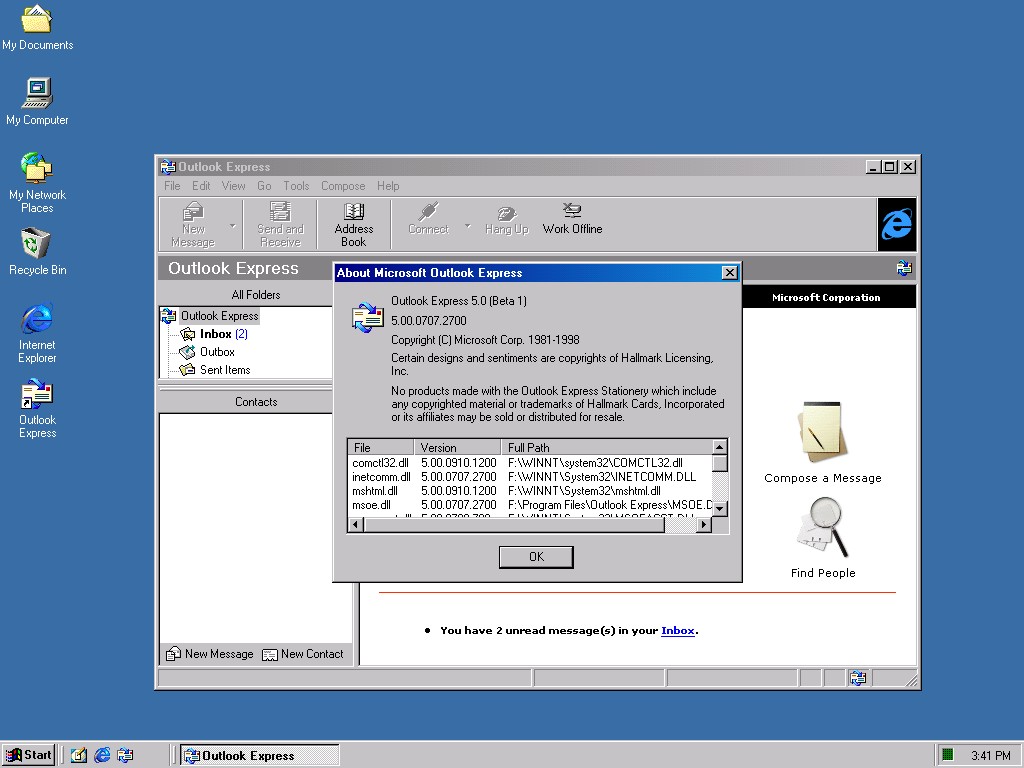Open the New Message dropdown arrow
Screen dimensions: 1024x768
[x=232, y=226]
